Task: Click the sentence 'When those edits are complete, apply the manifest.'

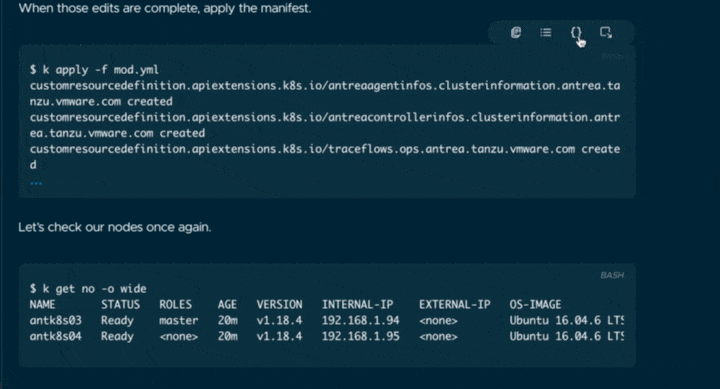Action: point(165,8)
